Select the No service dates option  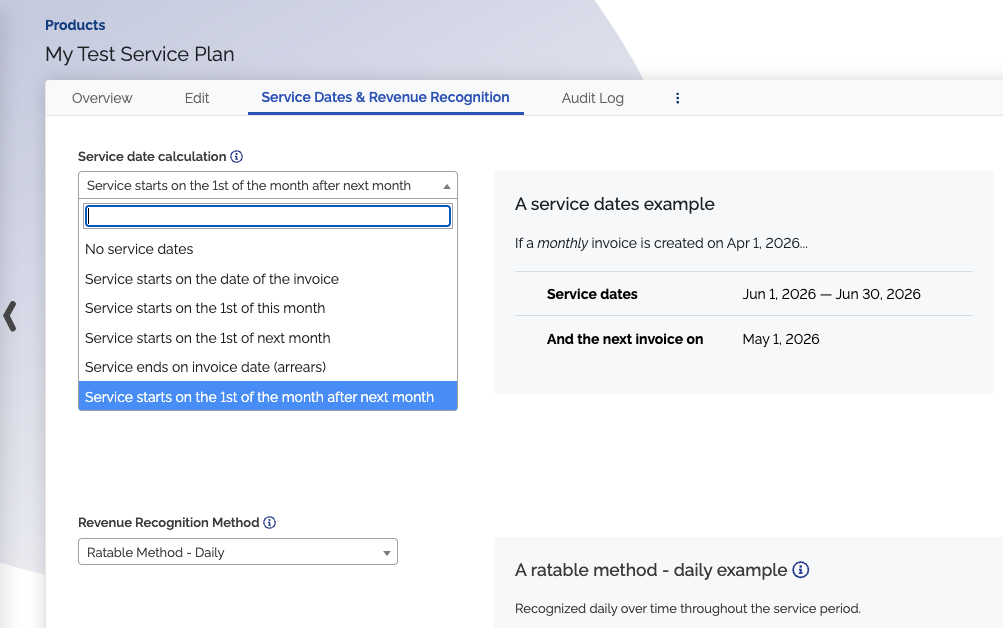[139, 249]
